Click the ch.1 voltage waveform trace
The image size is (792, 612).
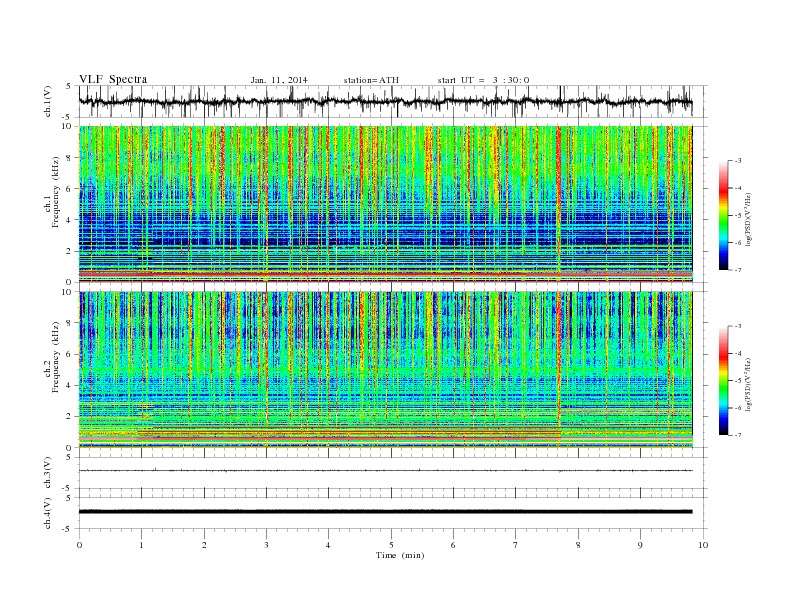(385, 101)
